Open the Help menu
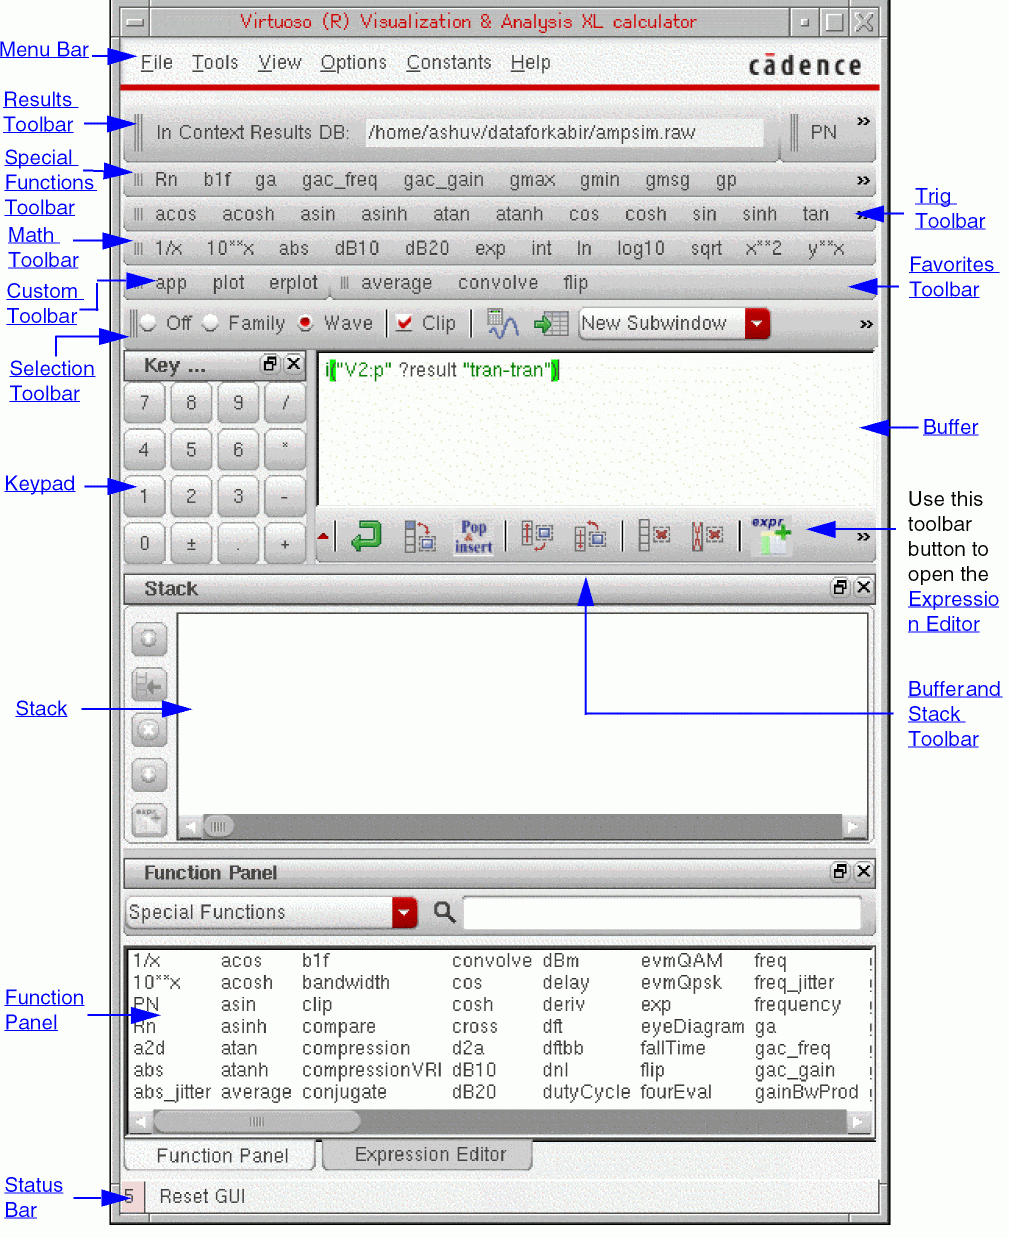The height and width of the screenshot is (1238, 1009). 530,62
